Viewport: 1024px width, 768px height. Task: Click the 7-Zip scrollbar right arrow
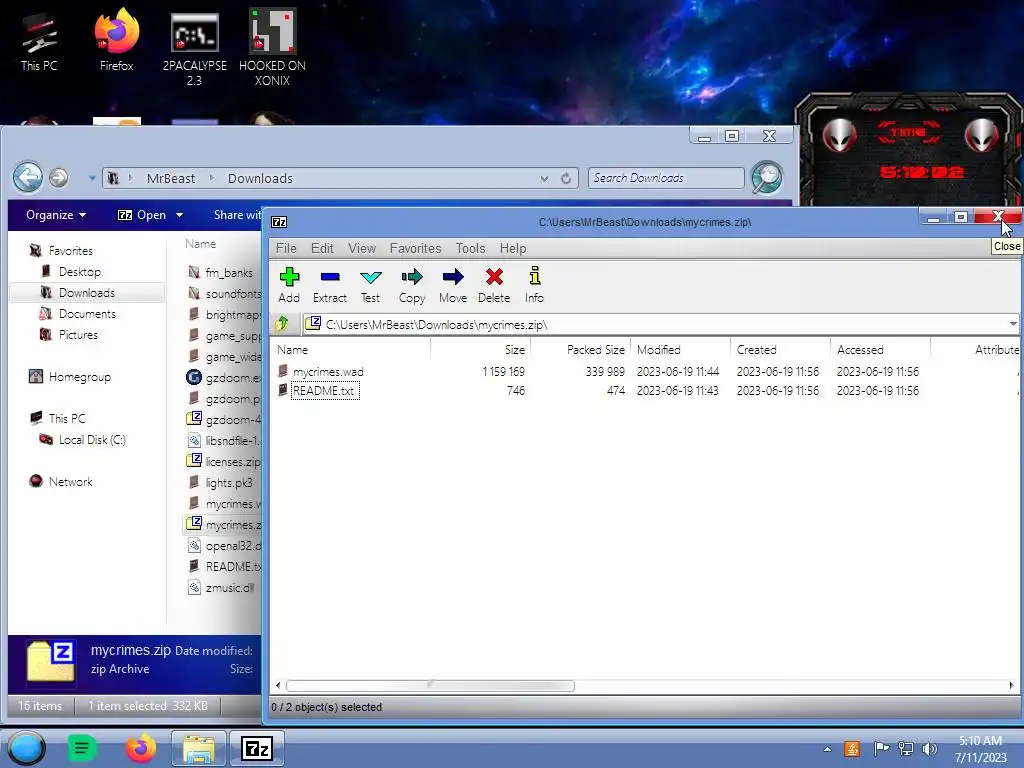coord(1011,685)
